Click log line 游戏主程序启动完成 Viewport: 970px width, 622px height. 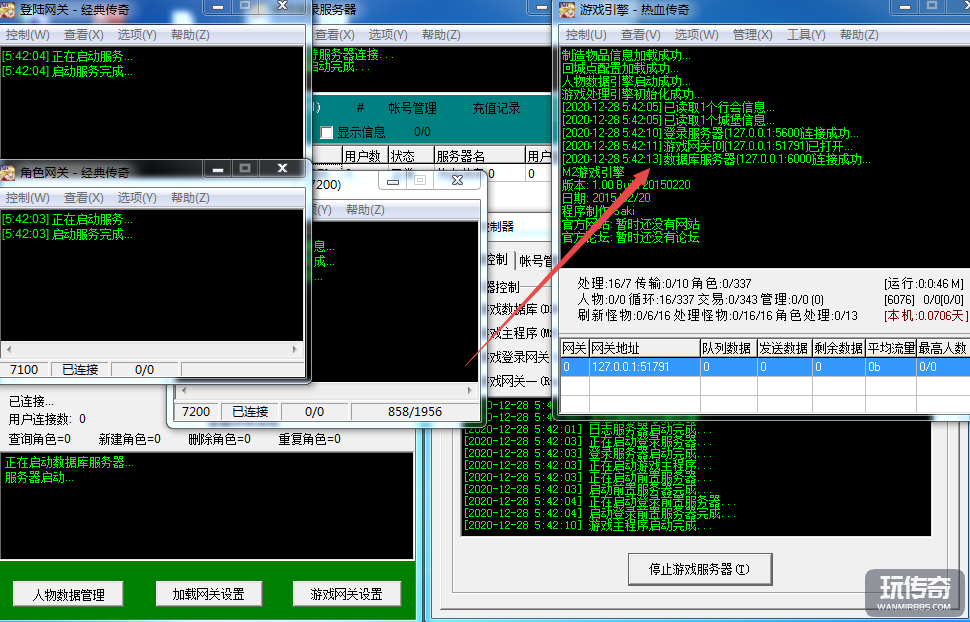tap(588, 525)
